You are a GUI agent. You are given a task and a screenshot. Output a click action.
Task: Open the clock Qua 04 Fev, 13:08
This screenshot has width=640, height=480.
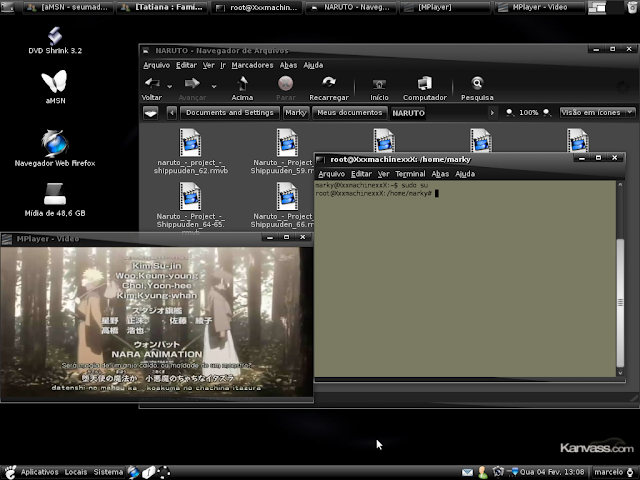552,472
